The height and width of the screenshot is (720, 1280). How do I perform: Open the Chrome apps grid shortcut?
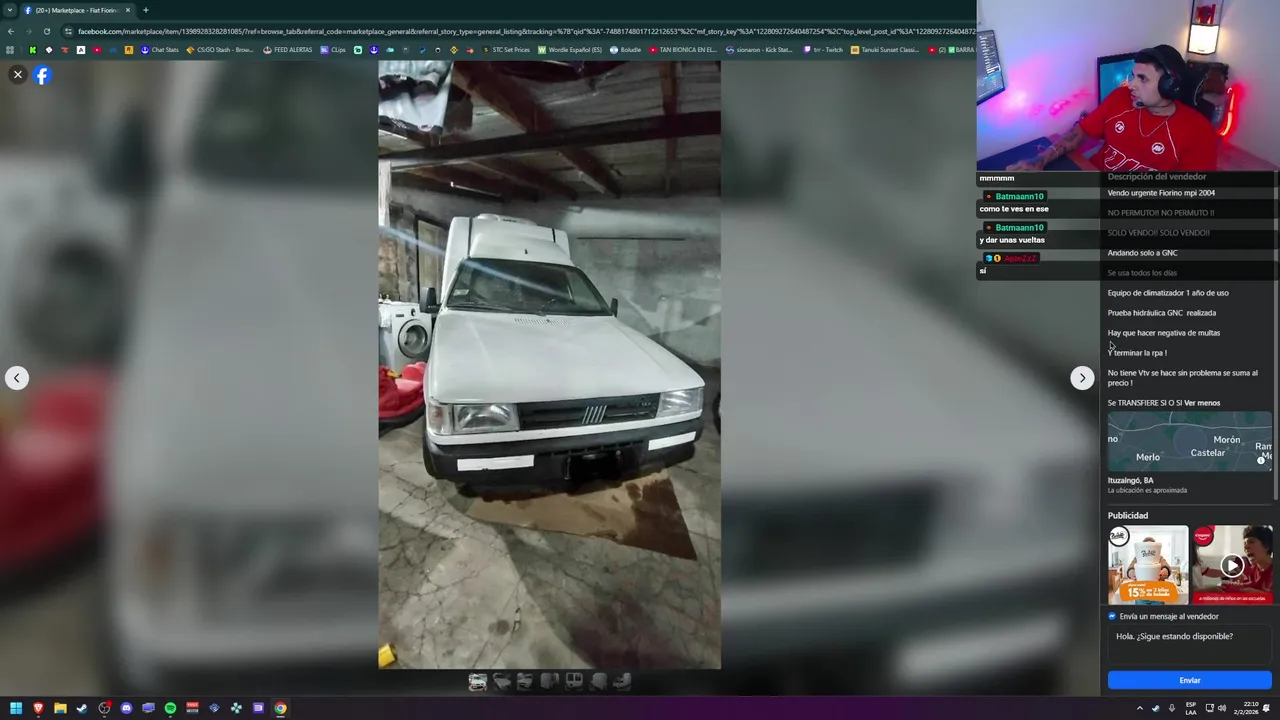click(x=10, y=50)
